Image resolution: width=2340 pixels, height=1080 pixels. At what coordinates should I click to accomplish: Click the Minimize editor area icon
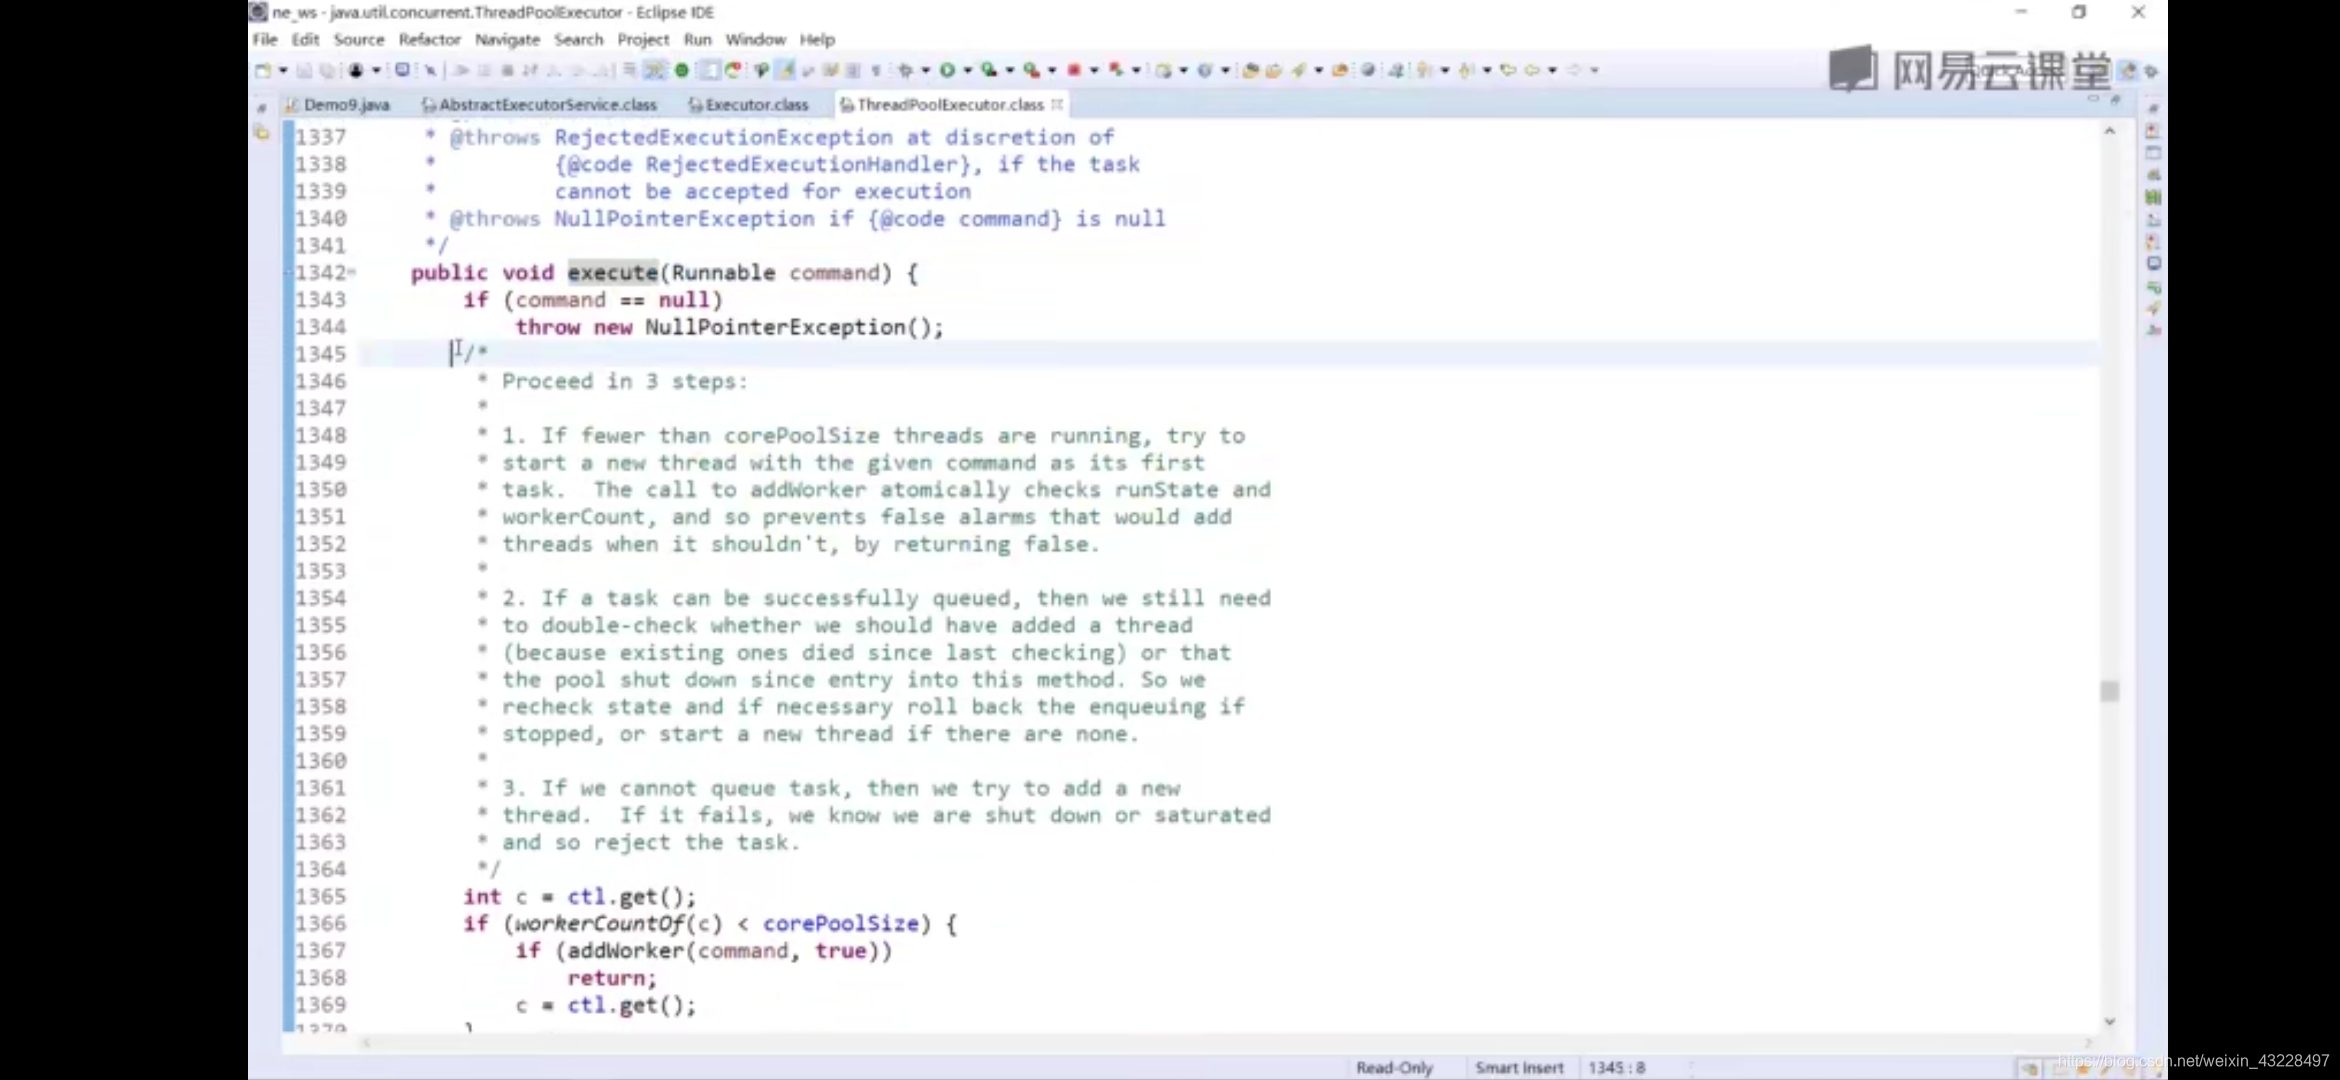(2093, 99)
